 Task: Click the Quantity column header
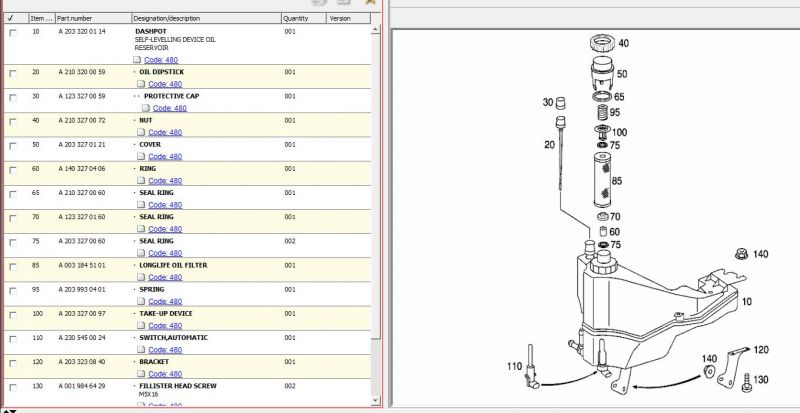(302, 18)
